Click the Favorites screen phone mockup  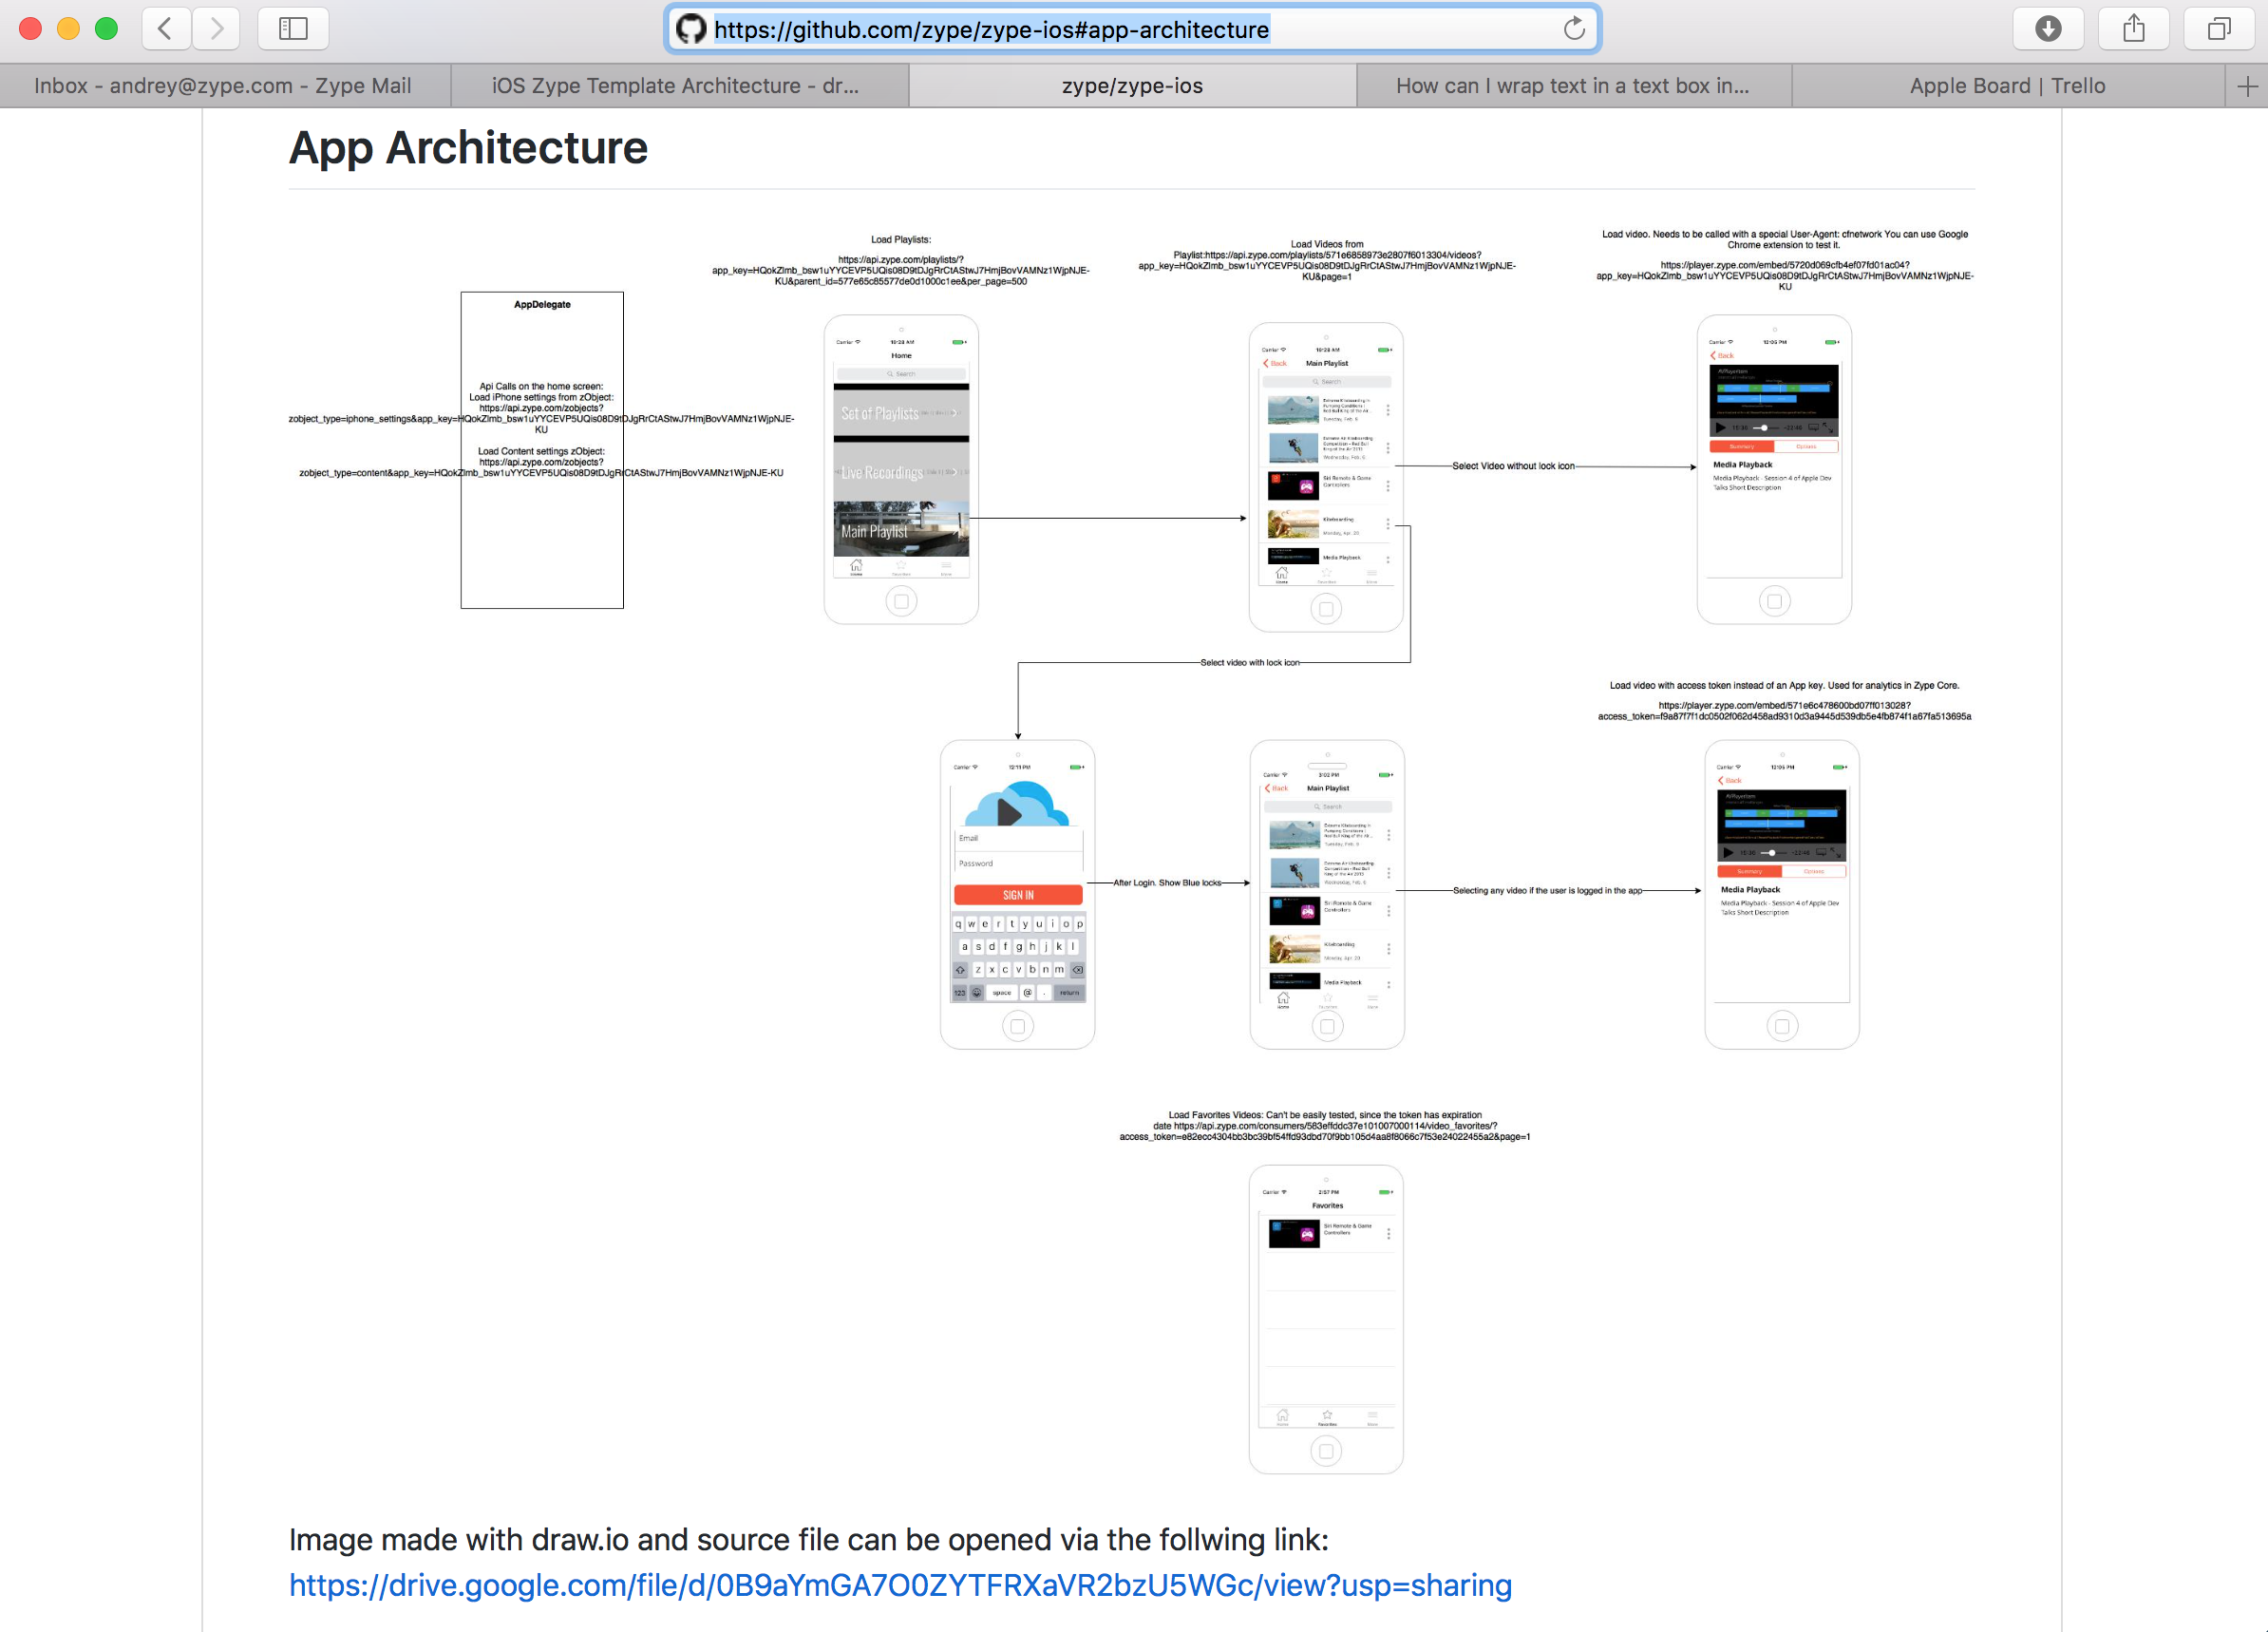(x=1326, y=1319)
